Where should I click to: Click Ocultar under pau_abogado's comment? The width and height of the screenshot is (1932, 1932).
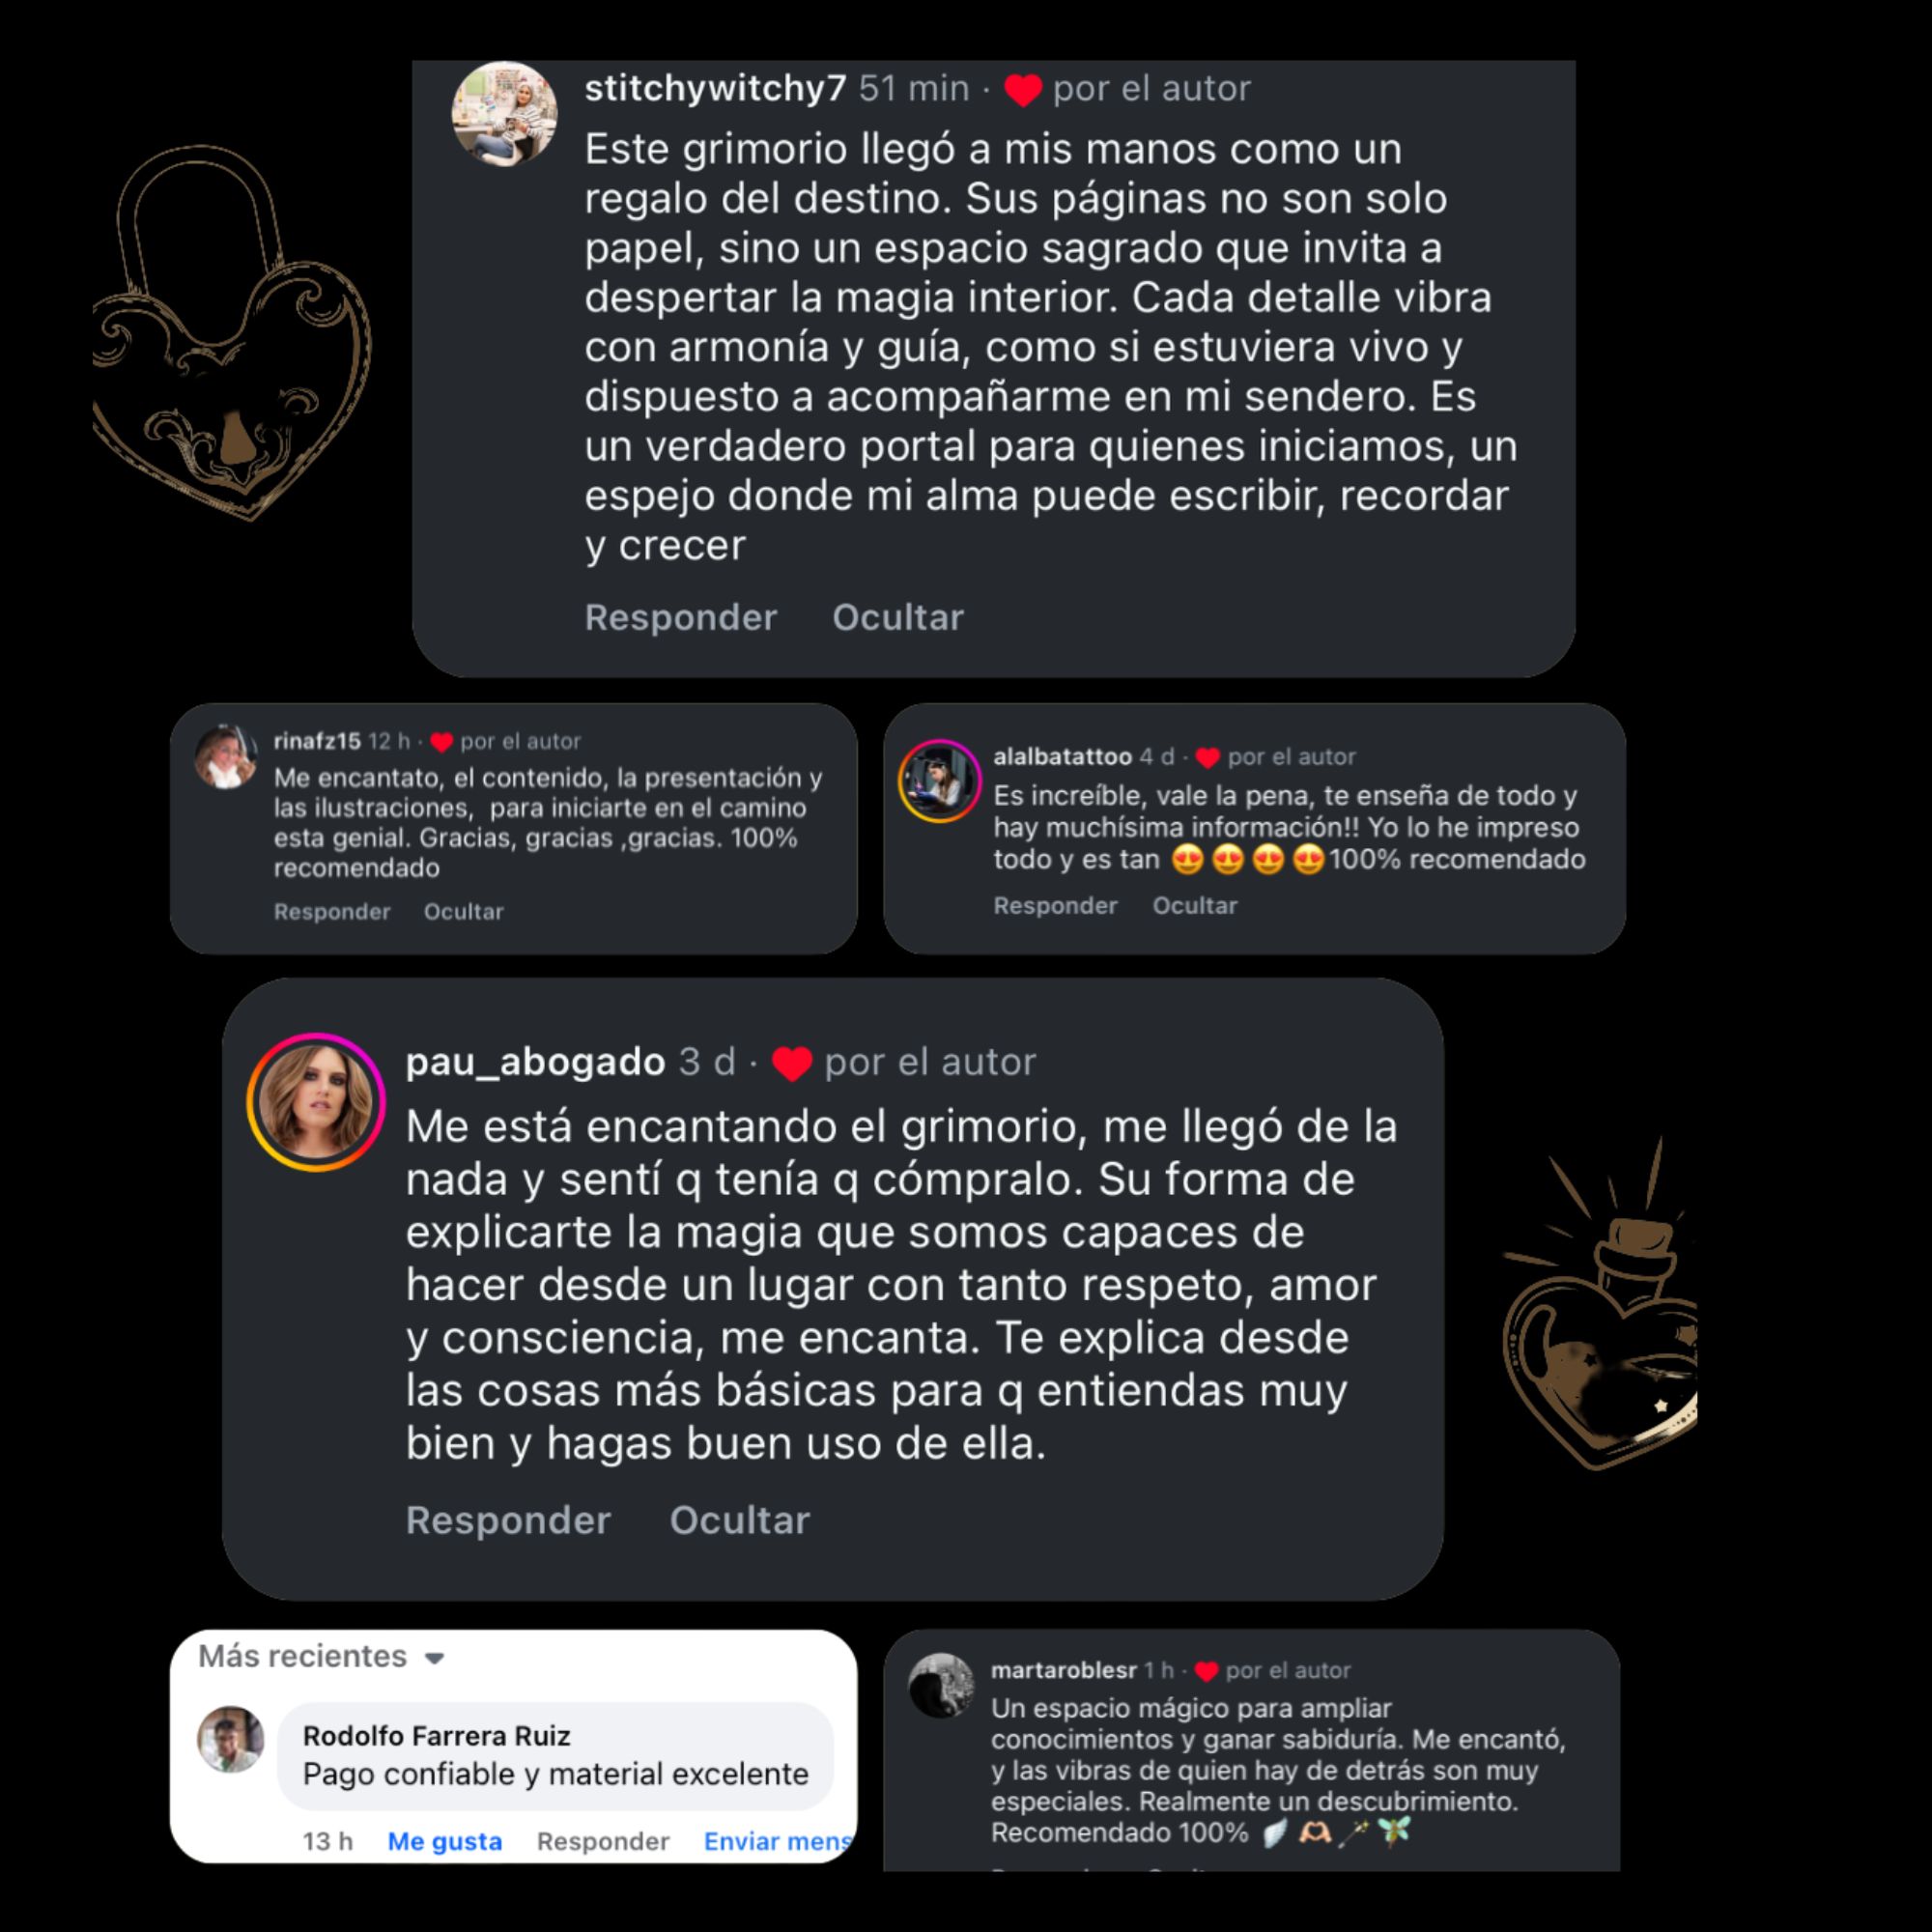[x=739, y=1520]
